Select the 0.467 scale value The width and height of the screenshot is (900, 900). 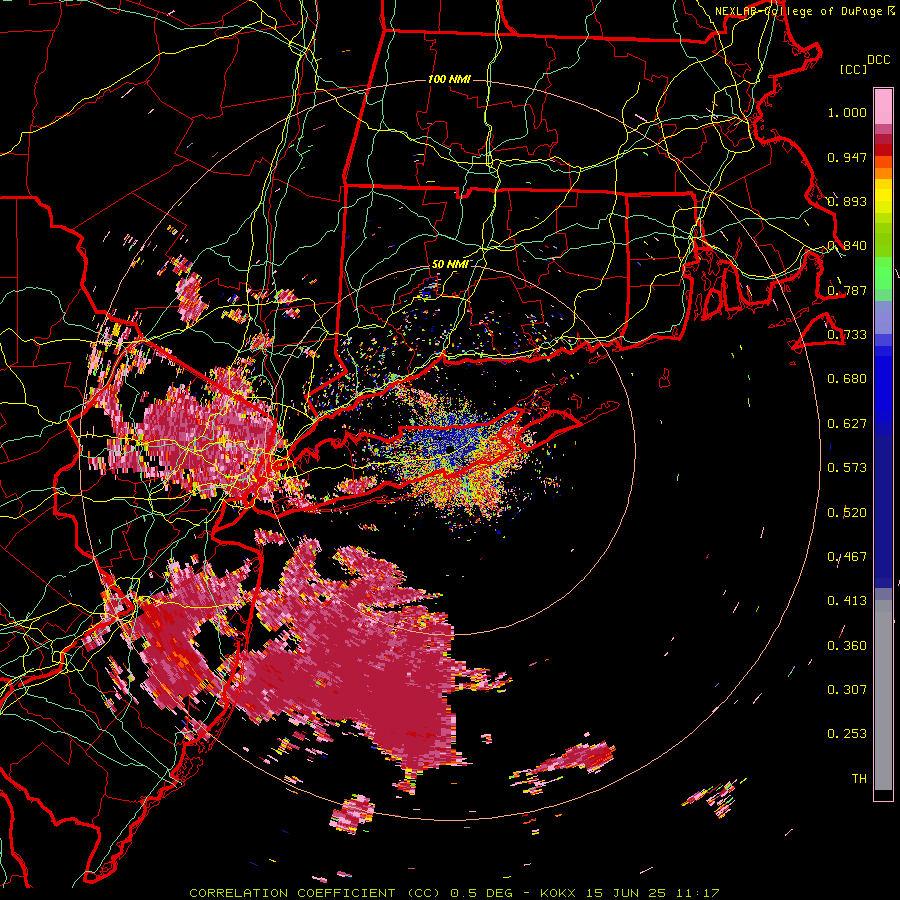[847, 556]
